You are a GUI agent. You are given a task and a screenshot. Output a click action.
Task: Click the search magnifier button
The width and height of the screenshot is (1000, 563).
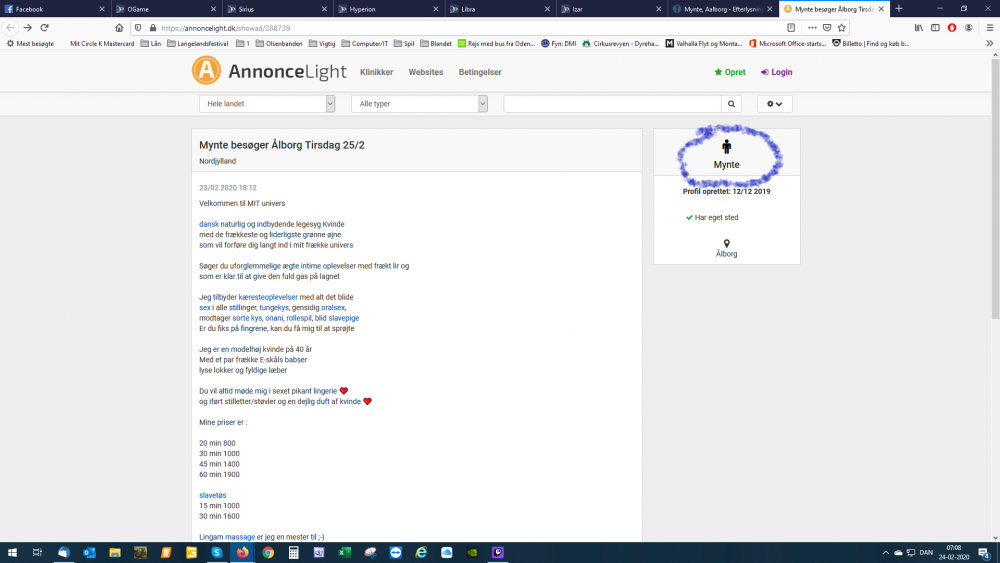[x=732, y=104]
